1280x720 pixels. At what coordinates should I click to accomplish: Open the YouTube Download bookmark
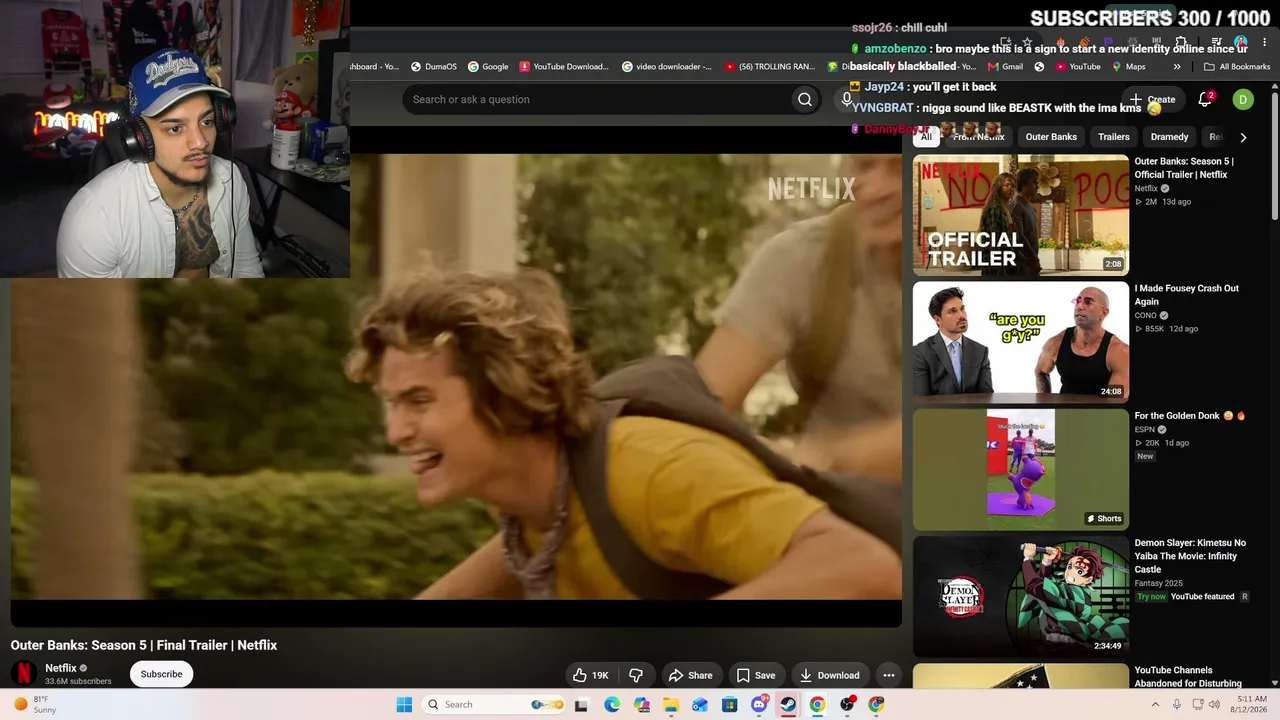(564, 67)
